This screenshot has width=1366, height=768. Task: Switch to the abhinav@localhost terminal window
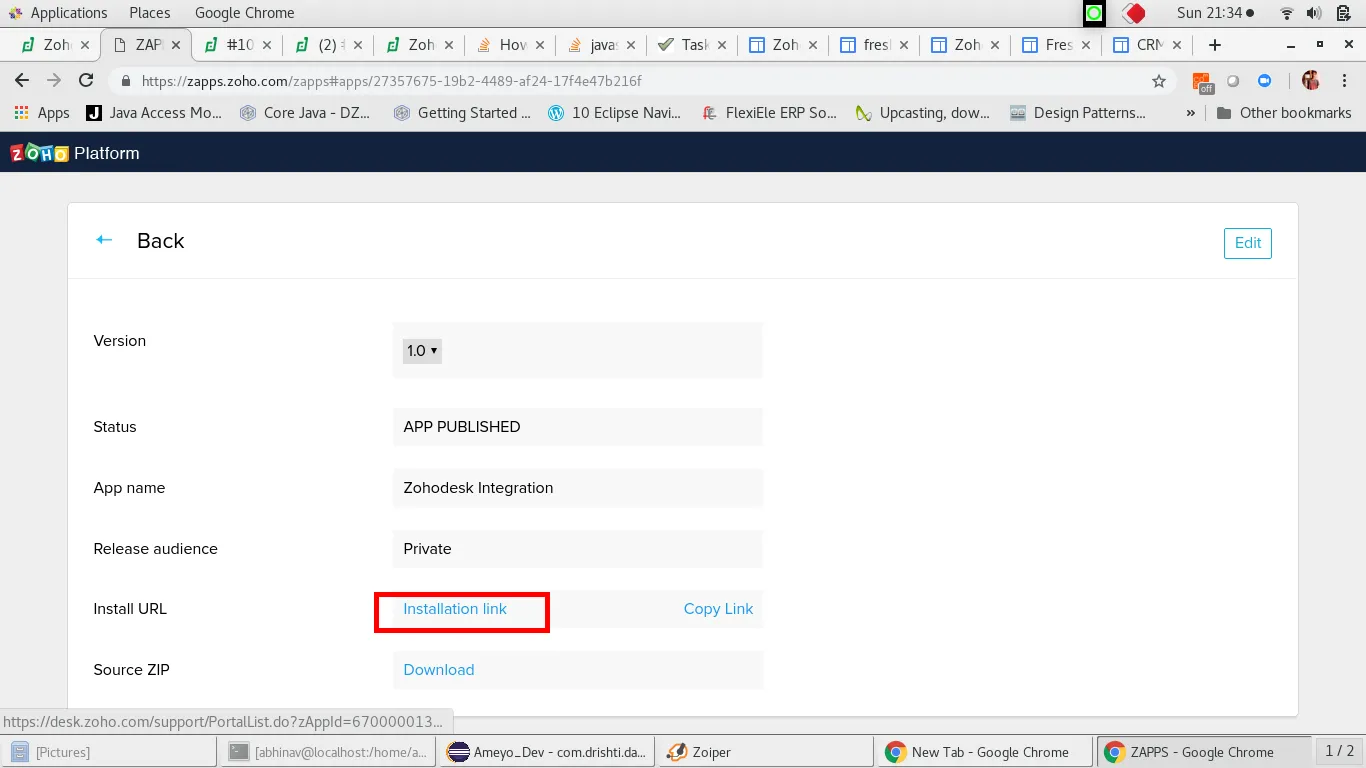pos(327,752)
